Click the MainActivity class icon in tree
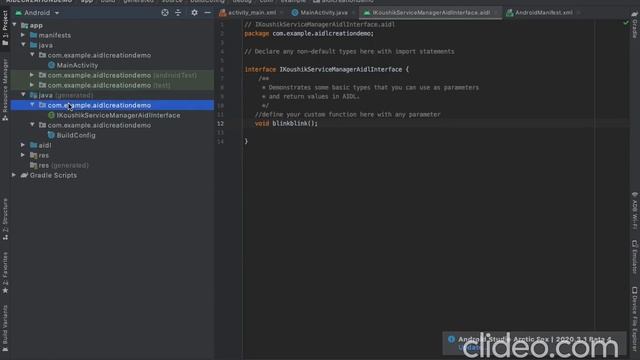 pyautogui.click(x=51, y=65)
